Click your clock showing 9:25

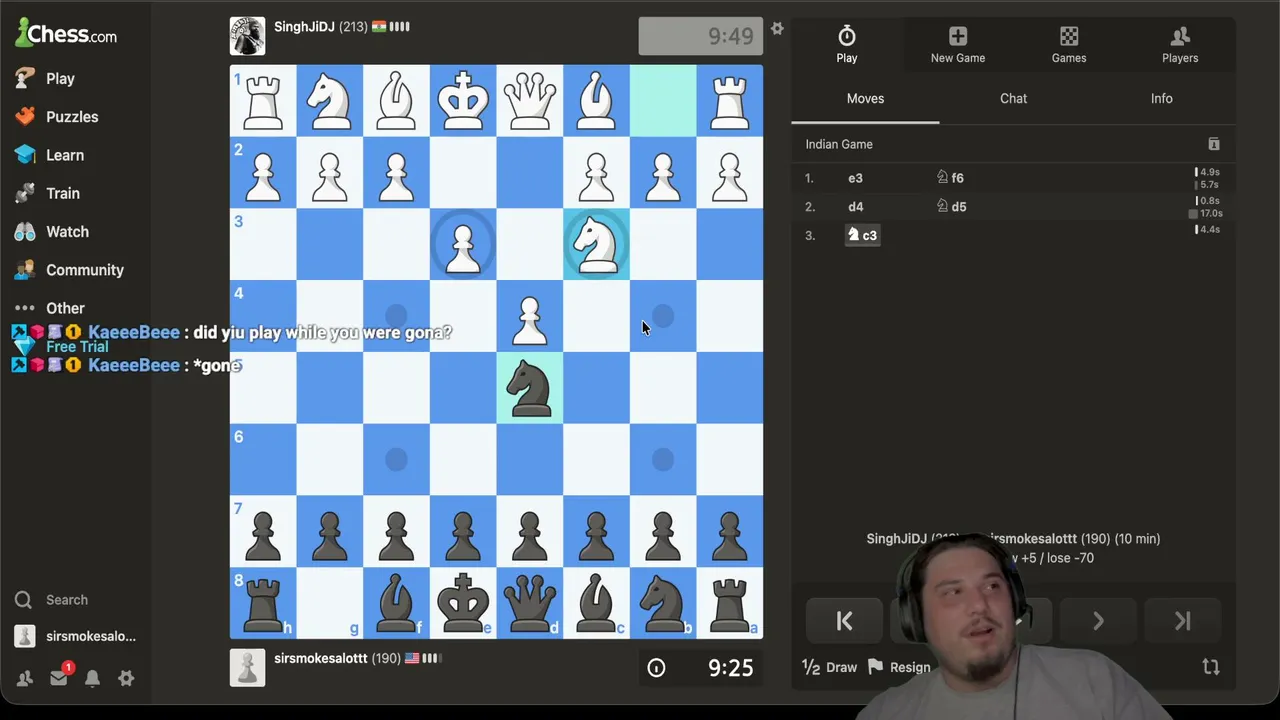700,667
